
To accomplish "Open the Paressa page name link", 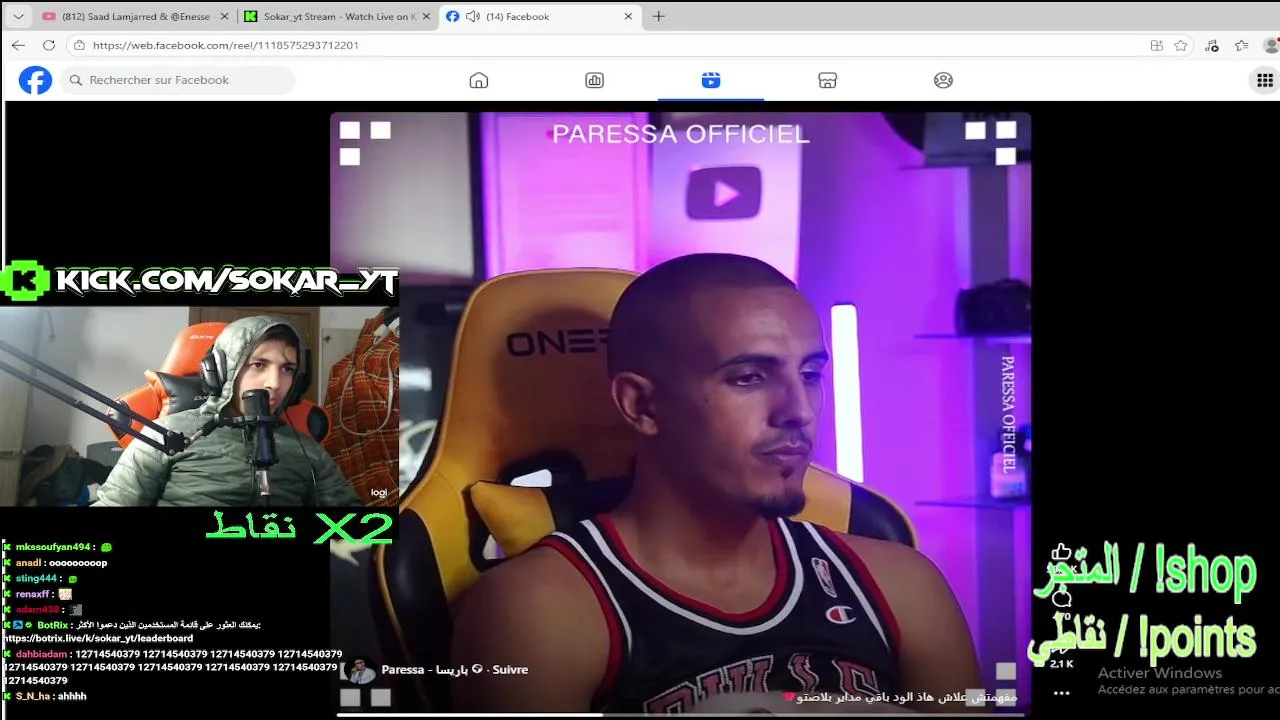I will click(x=426, y=670).
